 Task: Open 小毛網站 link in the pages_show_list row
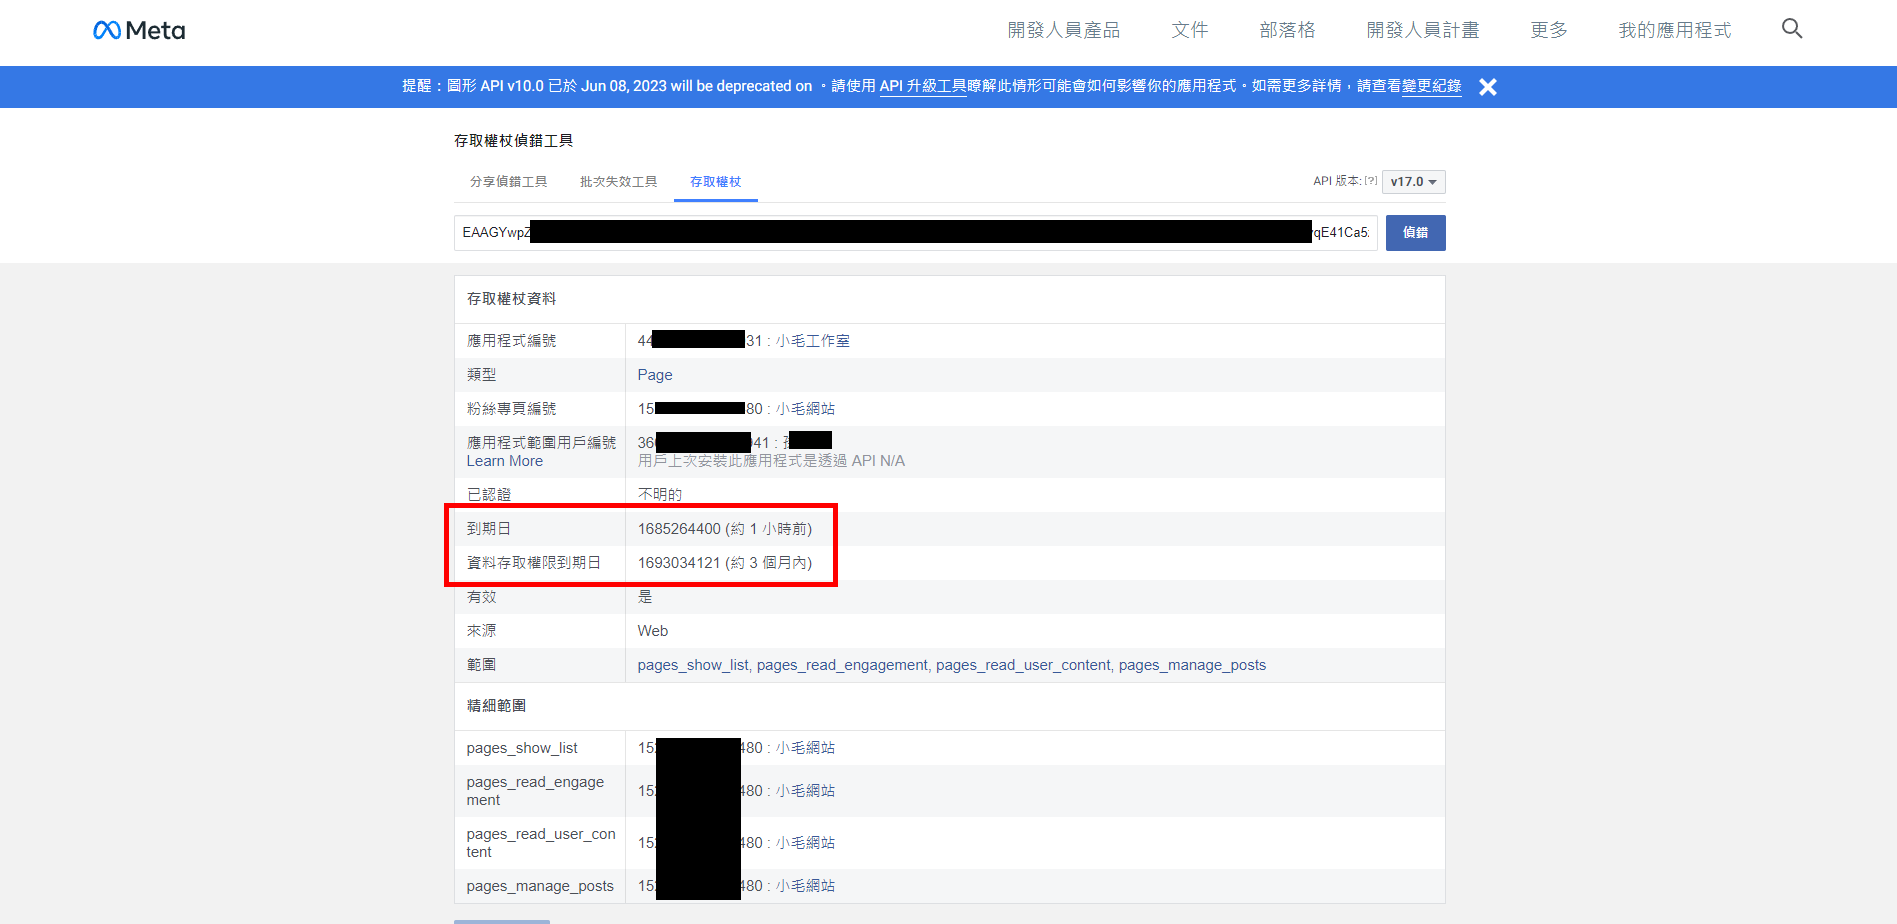pyautogui.click(x=806, y=748)
